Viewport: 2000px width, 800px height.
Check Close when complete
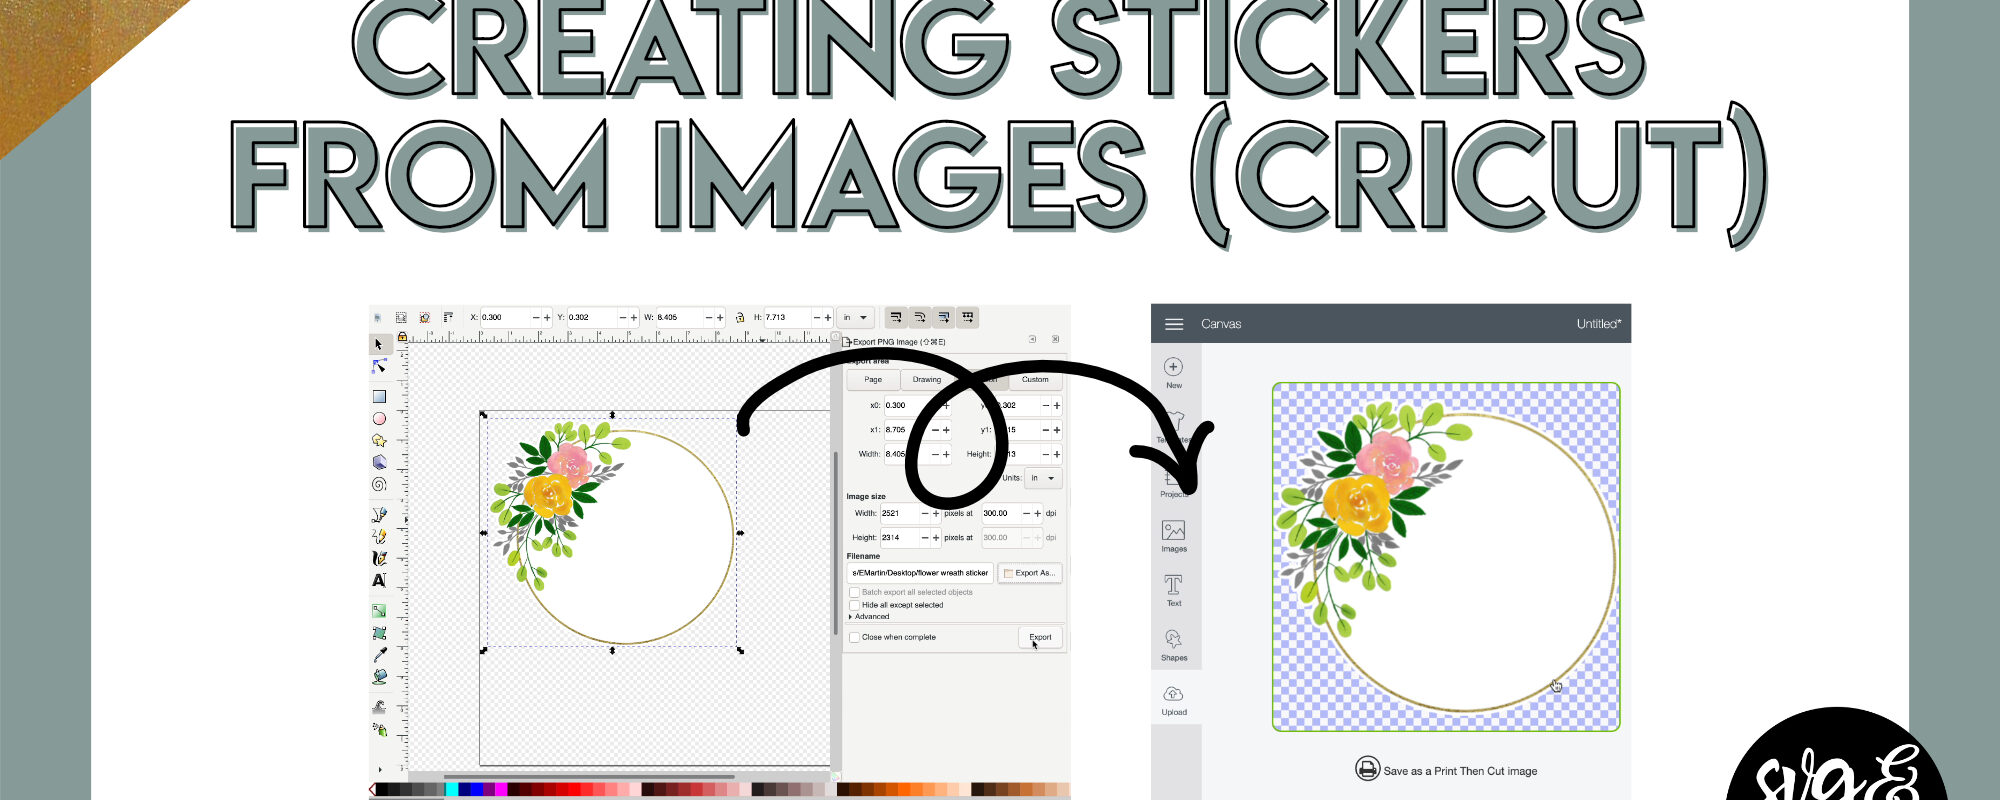coord(854,637)
